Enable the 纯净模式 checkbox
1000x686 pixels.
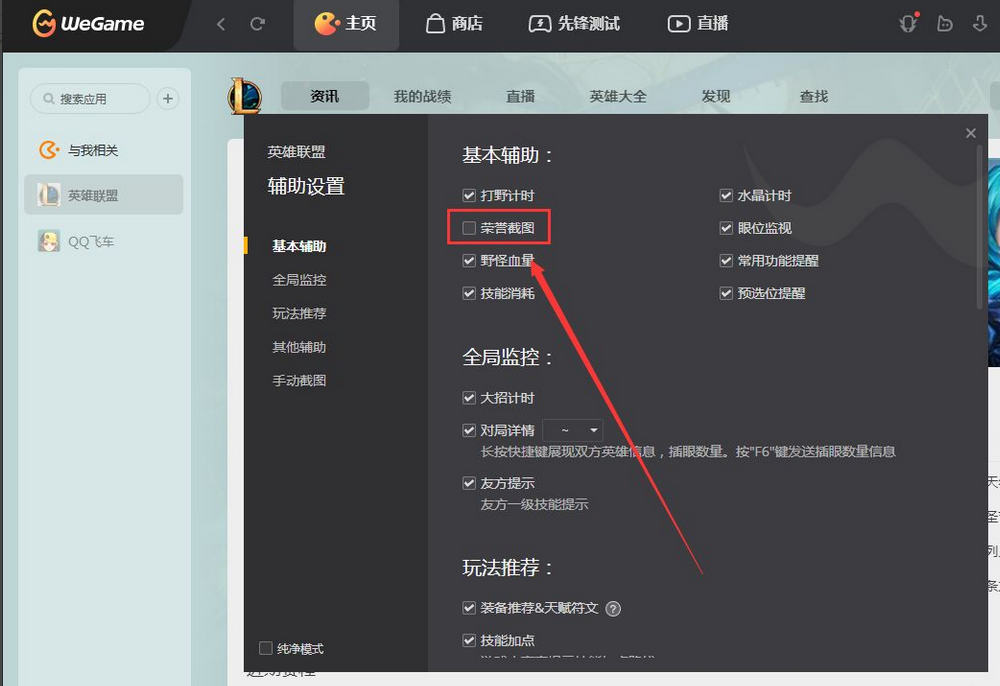[266, 648]
